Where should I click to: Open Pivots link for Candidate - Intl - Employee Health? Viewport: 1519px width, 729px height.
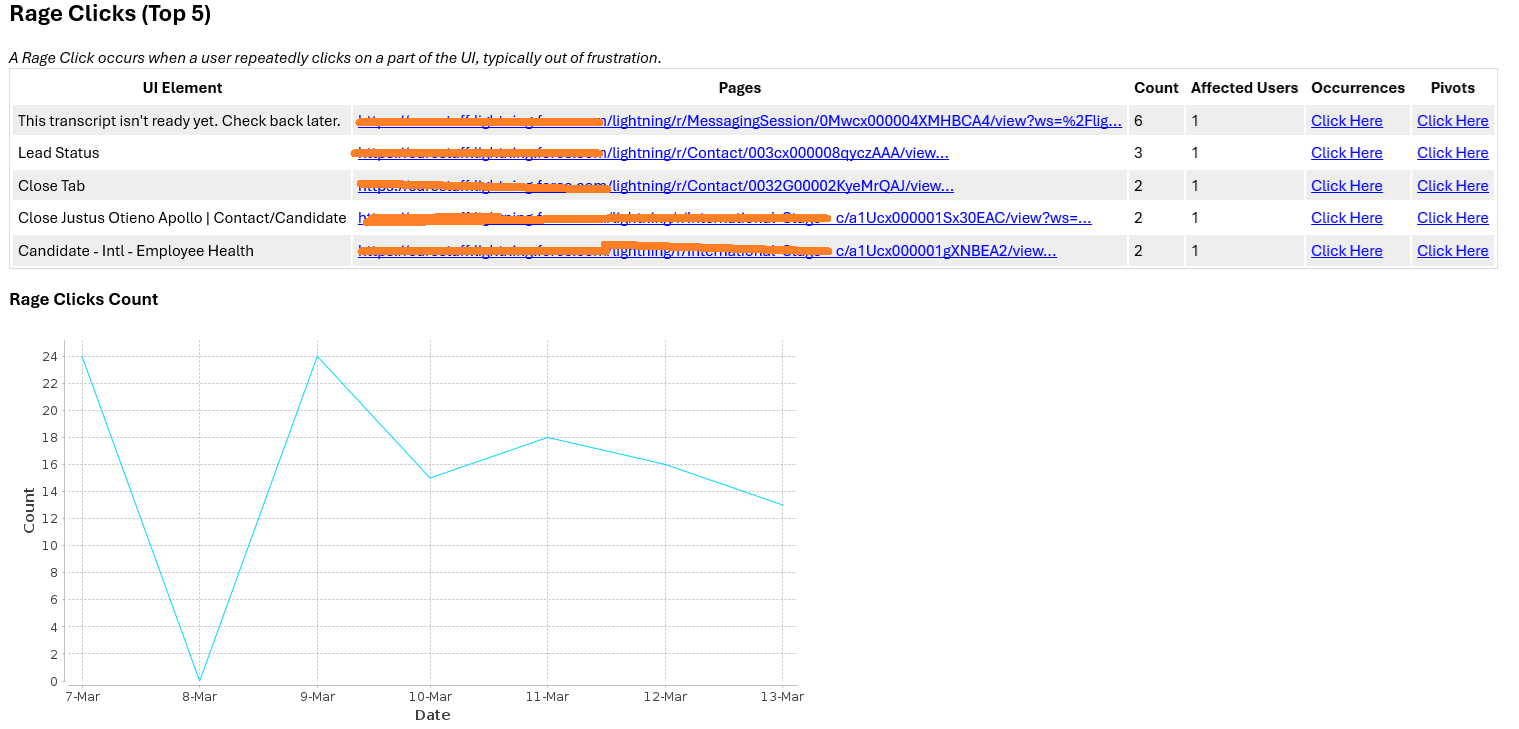[x=1452, y=251]
